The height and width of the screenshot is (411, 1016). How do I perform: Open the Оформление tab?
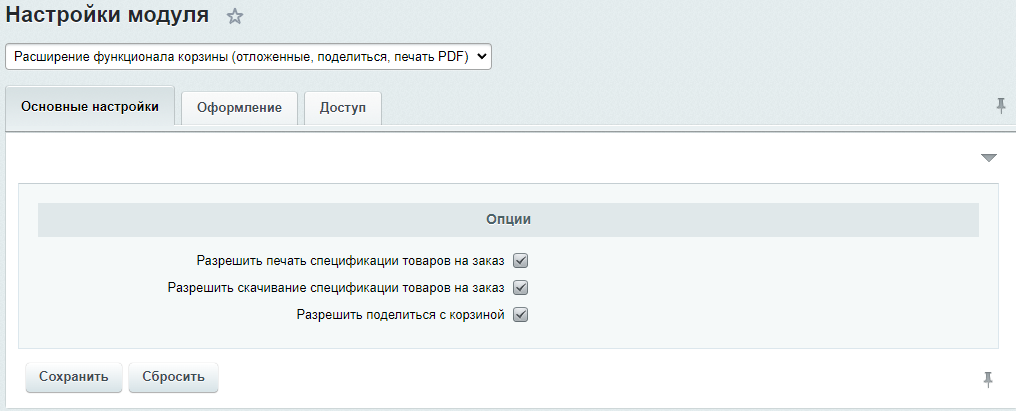[239, 108]
